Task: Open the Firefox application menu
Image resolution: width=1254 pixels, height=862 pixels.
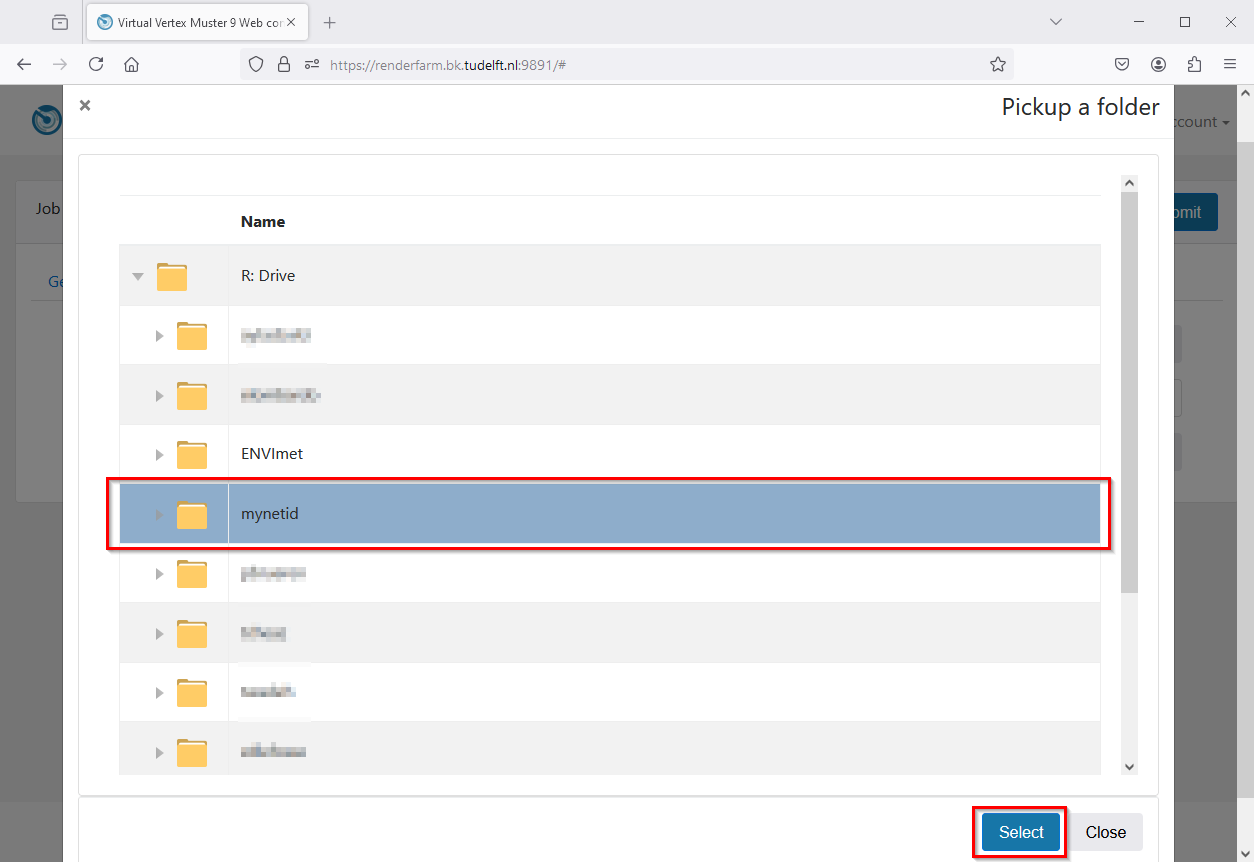Action: point(1230,65)
